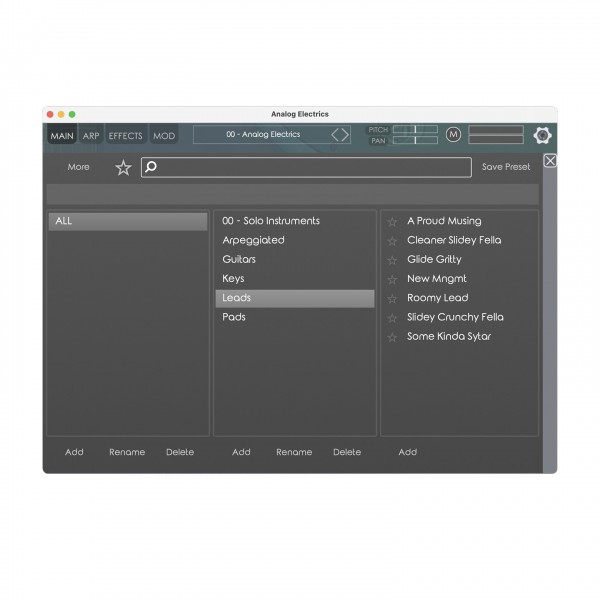
Task: Click Add under the bank column
Action: click(74, 452)
